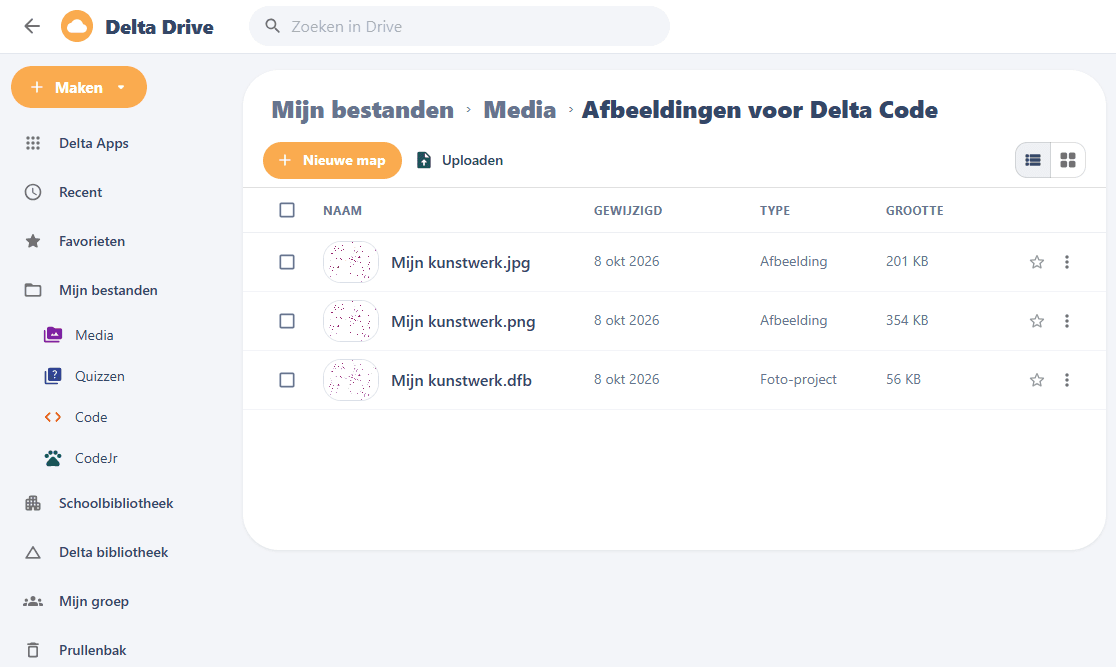This screenshot has height=667, width=1116.
Task: Go to Media breadcrumb
Action: click(520, 110)
